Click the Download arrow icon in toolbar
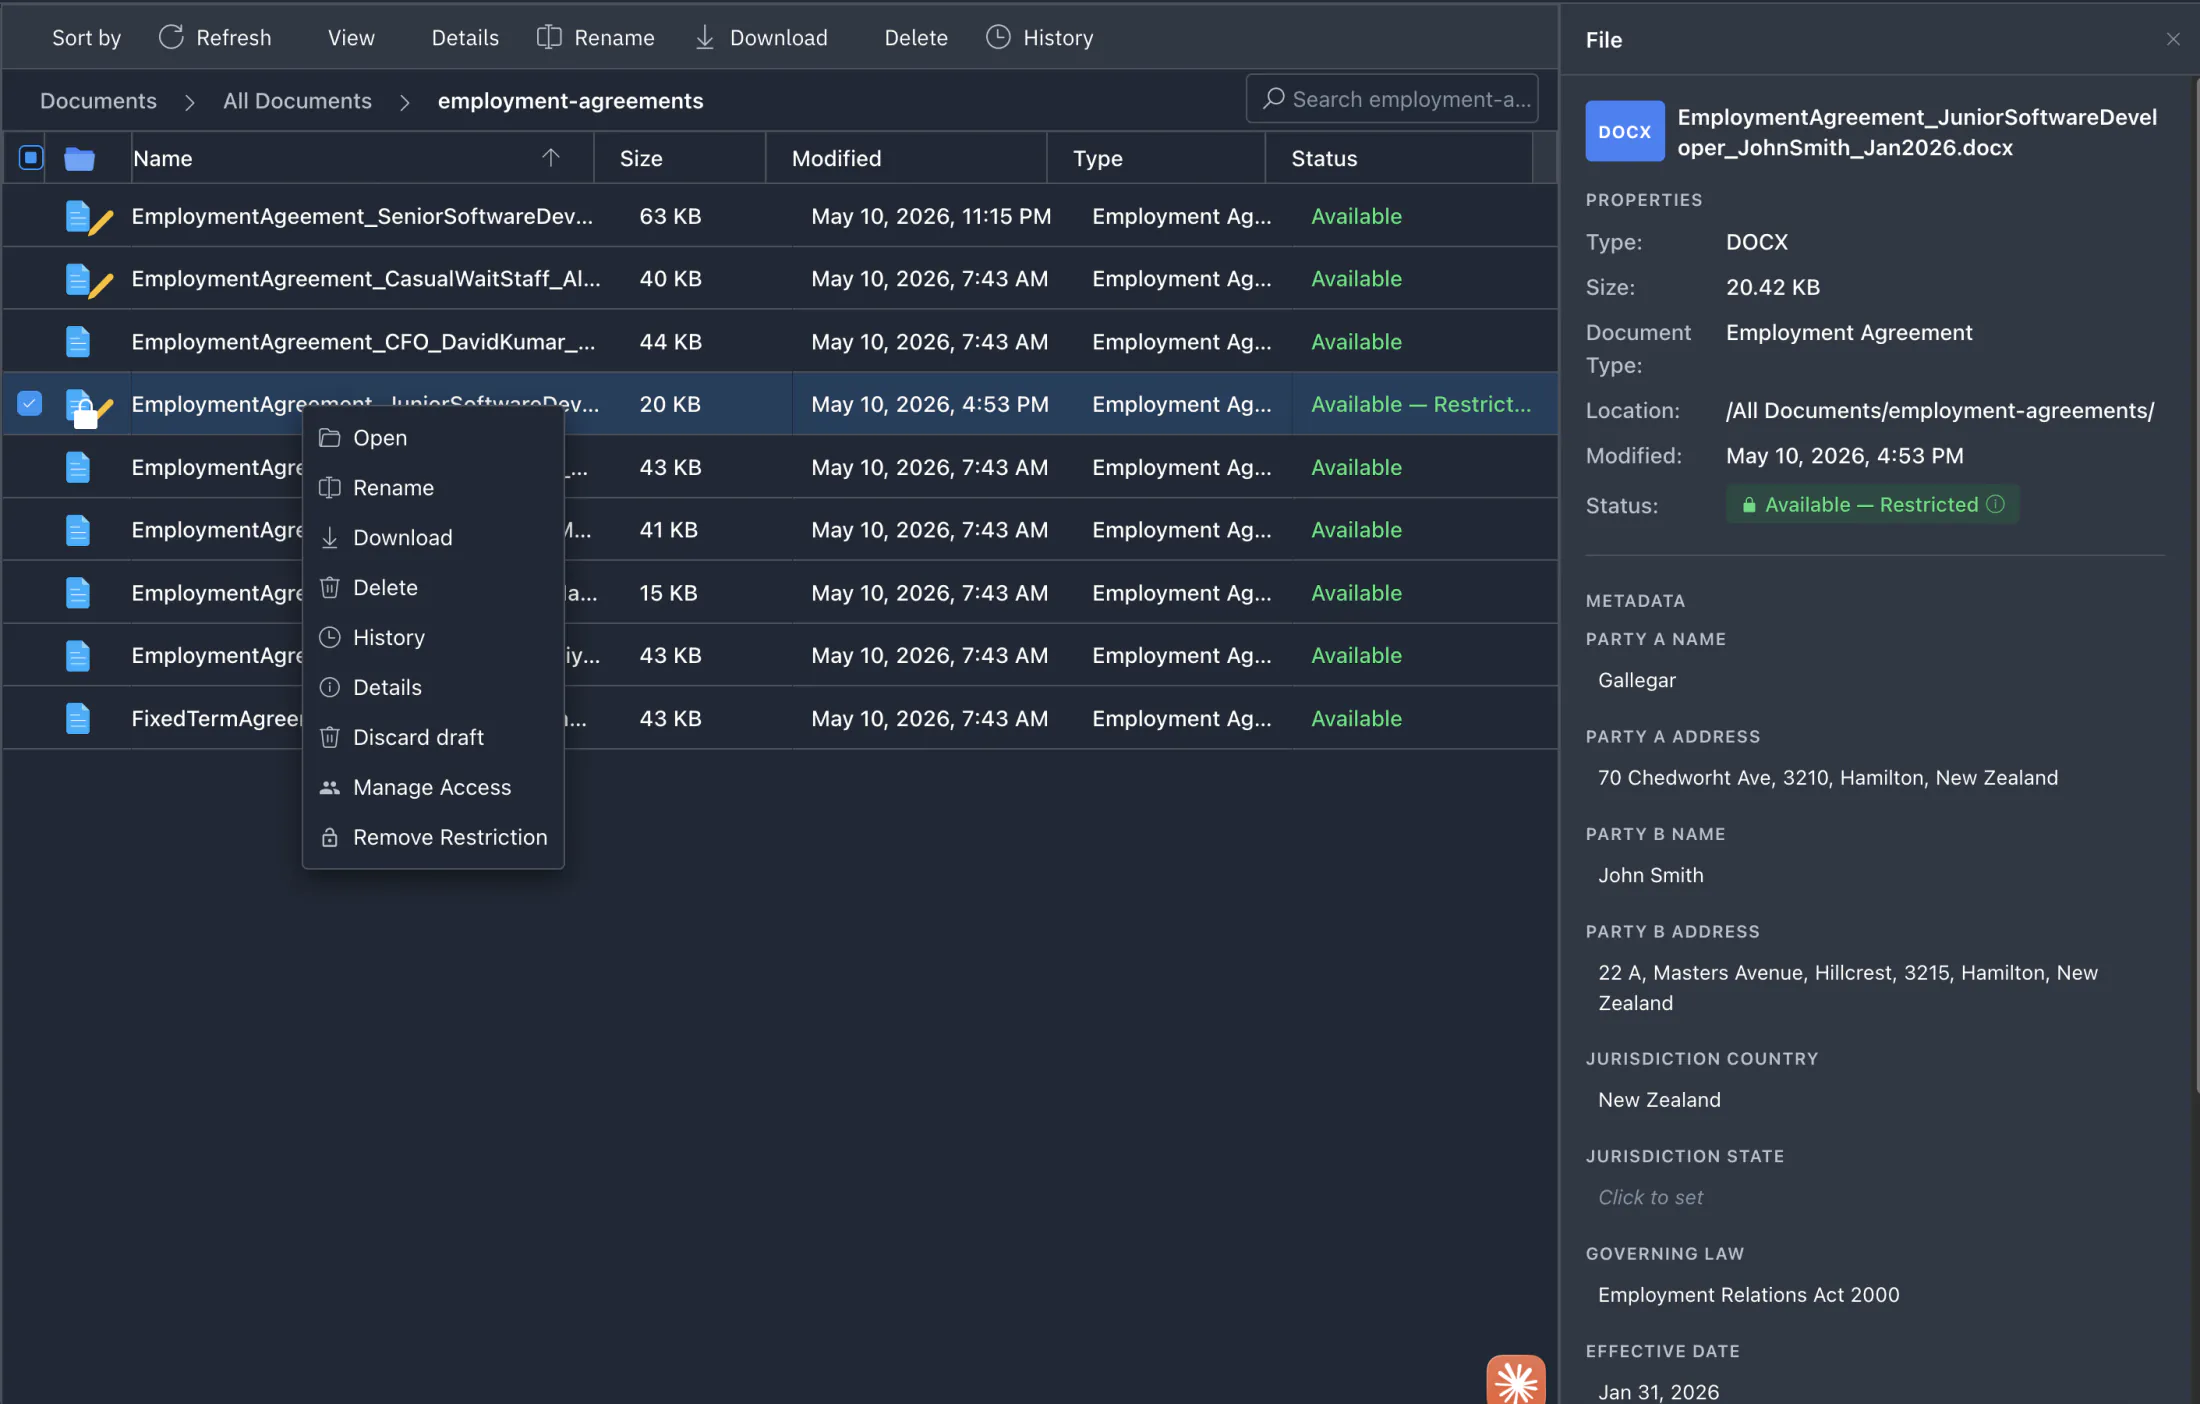 [705, 37]
